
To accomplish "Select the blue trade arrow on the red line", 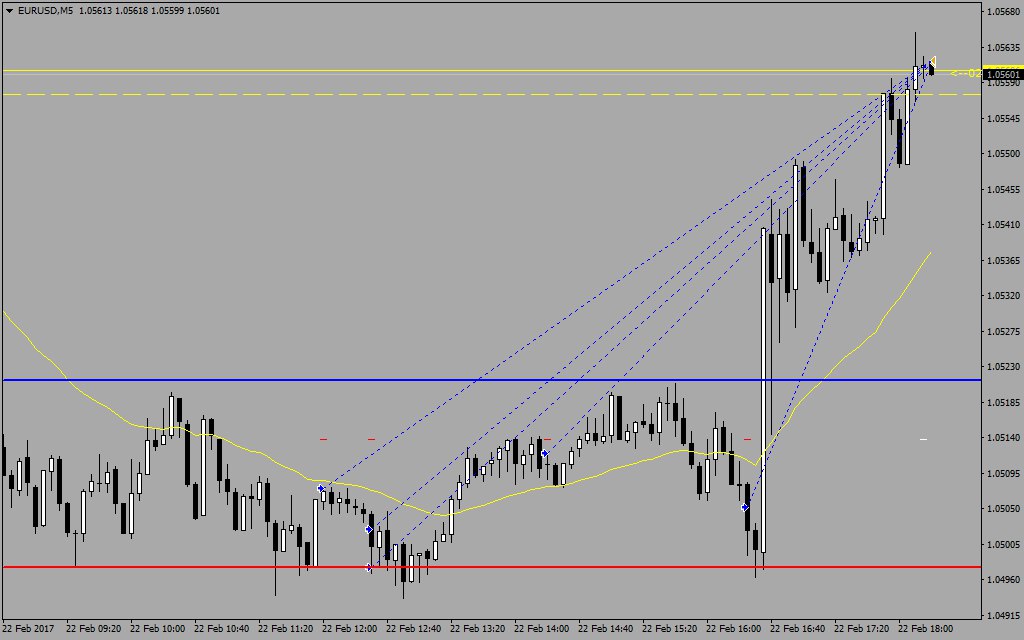I will coord(370,567).
